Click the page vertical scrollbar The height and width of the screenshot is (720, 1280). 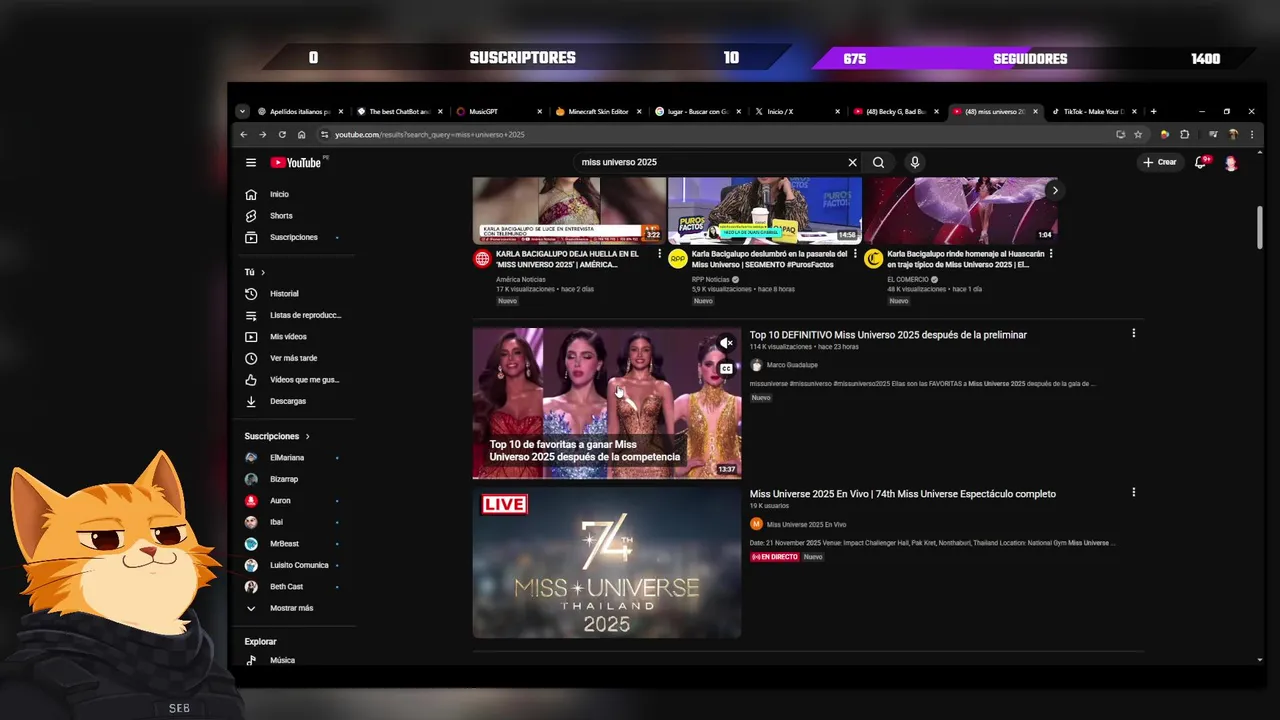pos(1260,227)
